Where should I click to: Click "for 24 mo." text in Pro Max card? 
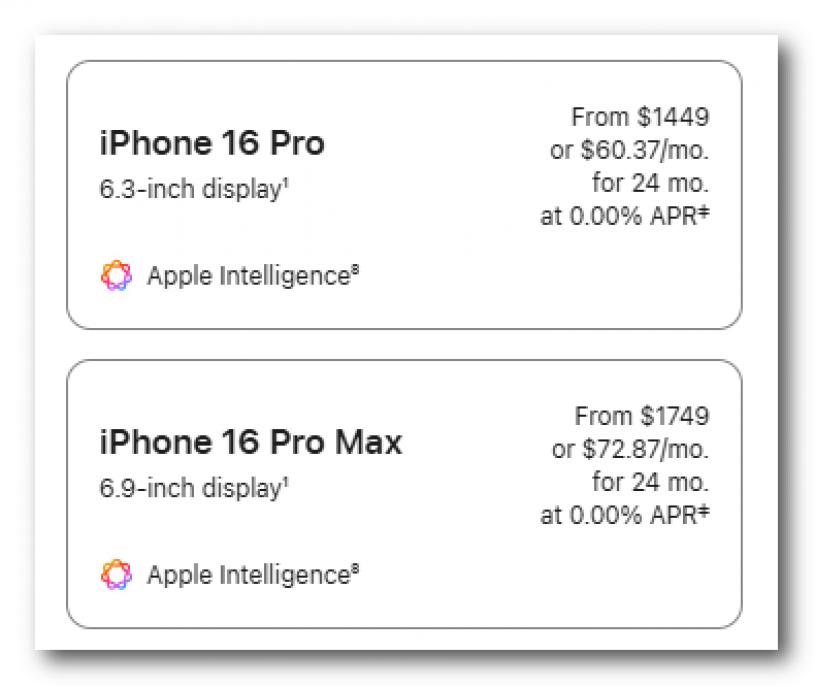[650, 482]
